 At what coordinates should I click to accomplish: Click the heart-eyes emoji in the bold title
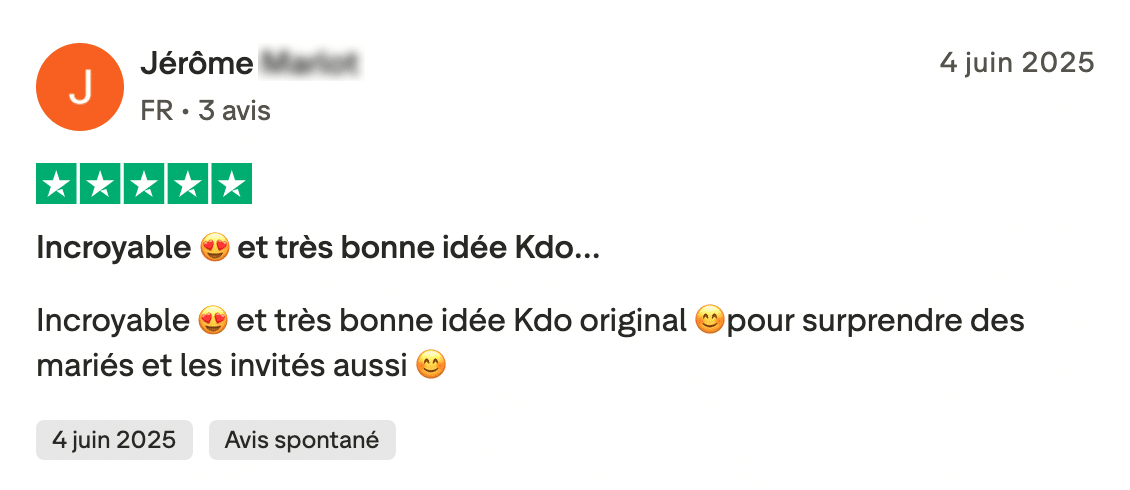[214, 249]
